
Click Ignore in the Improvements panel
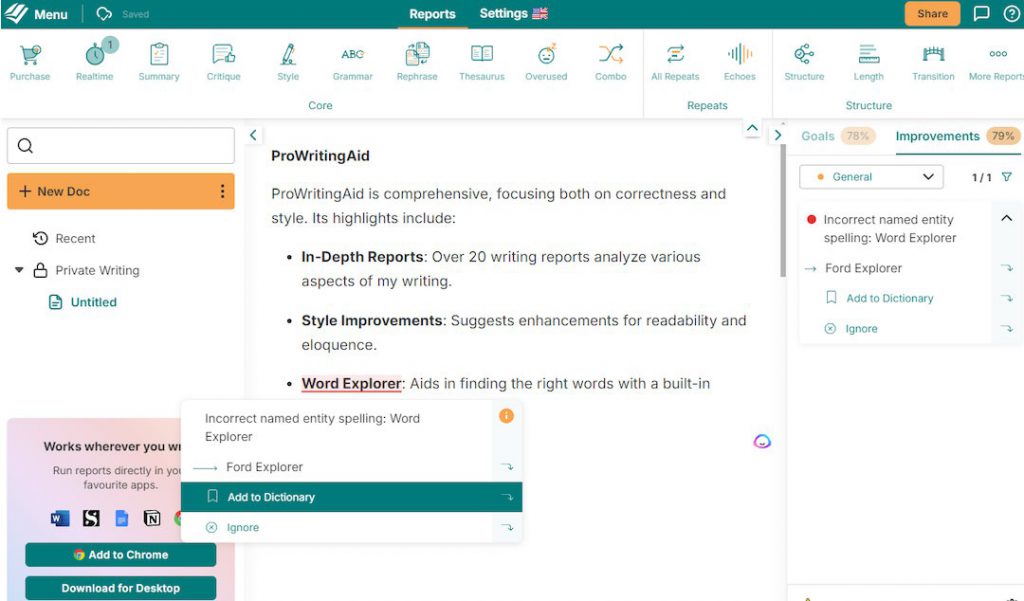click(861, 329)
